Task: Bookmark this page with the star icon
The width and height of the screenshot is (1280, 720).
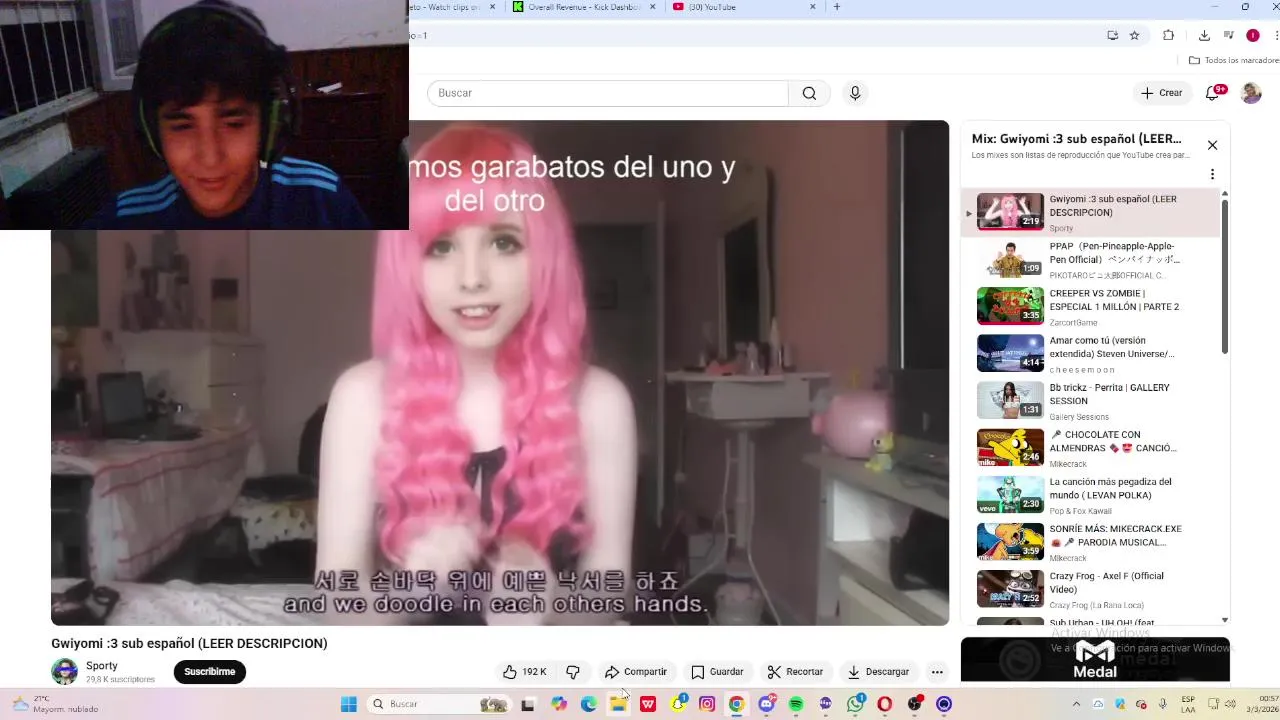Action: point(1134,35)
